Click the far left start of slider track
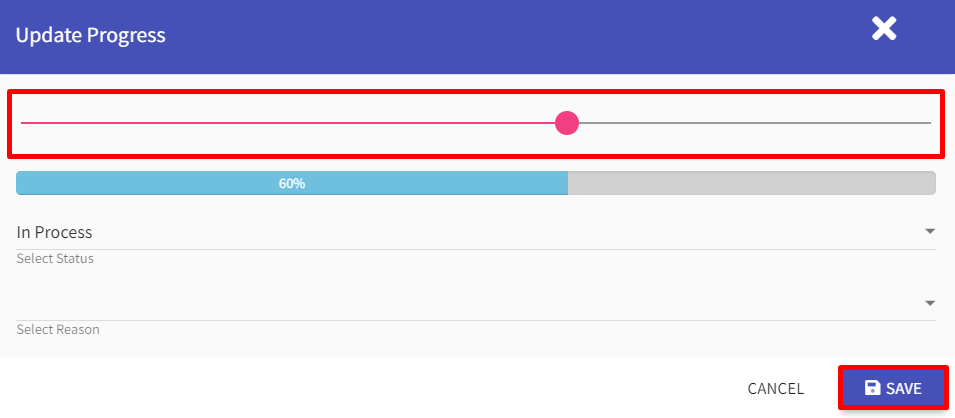The height and width of the screenshot is (418, 955). coord(23,123)
